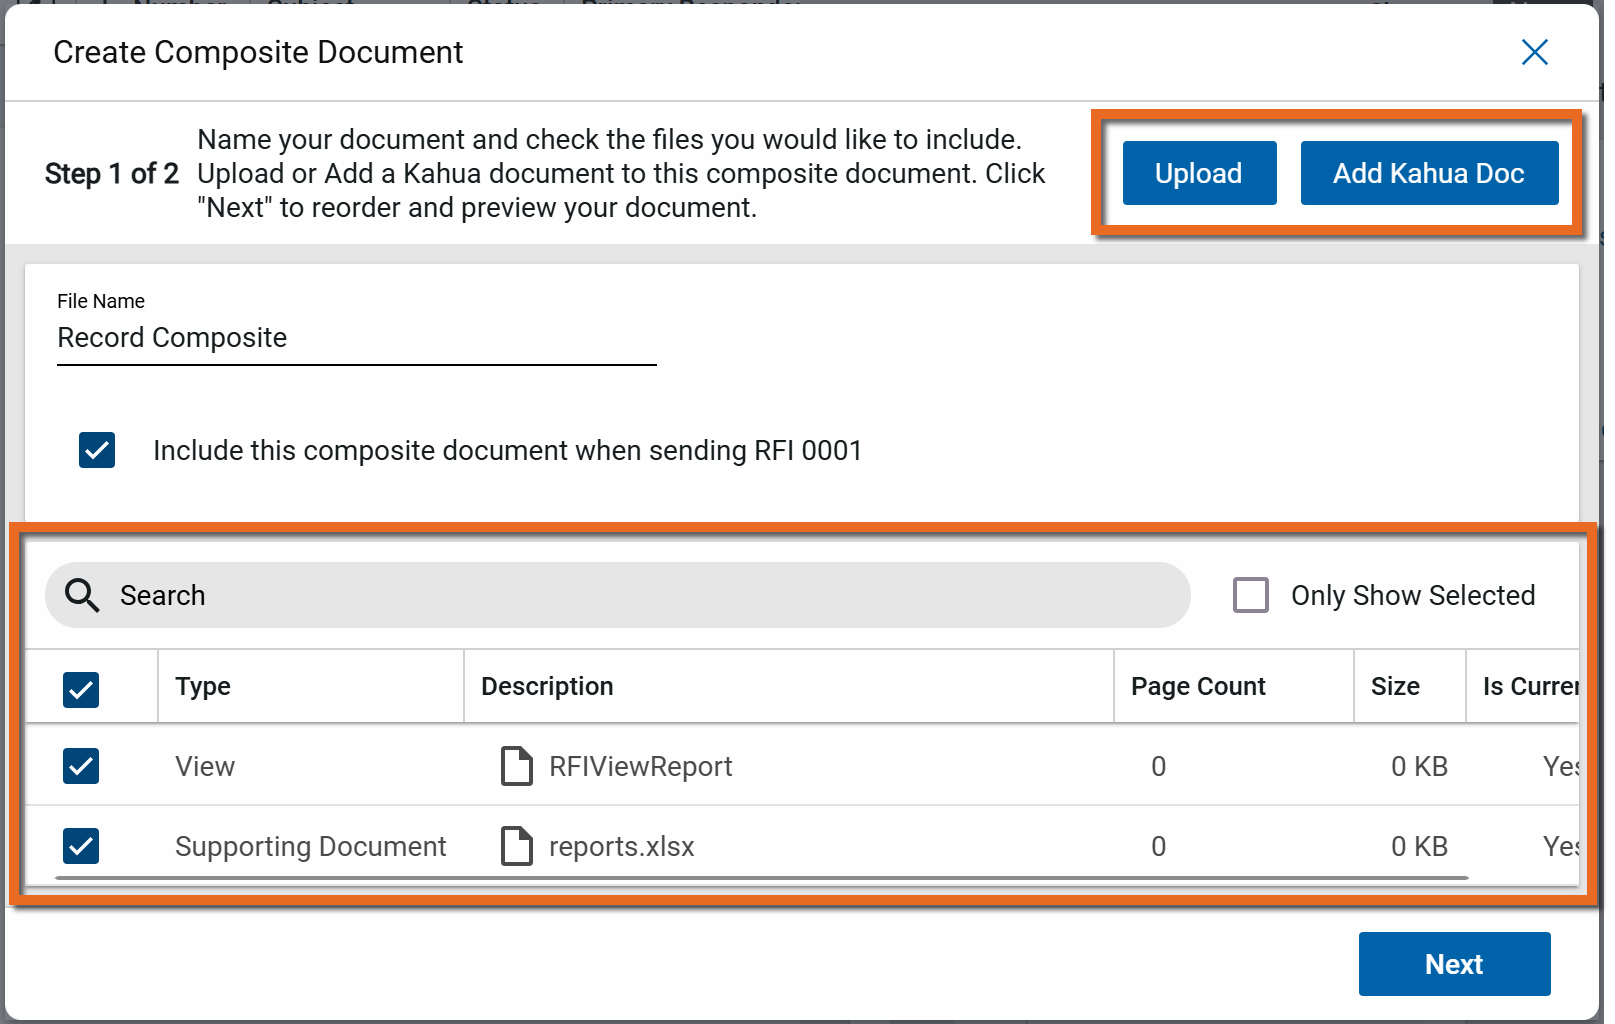Deselect the Supporting Document row checkbox
The width and height of the screenshot is (1615, 1024).
click(x=81, y=847)
